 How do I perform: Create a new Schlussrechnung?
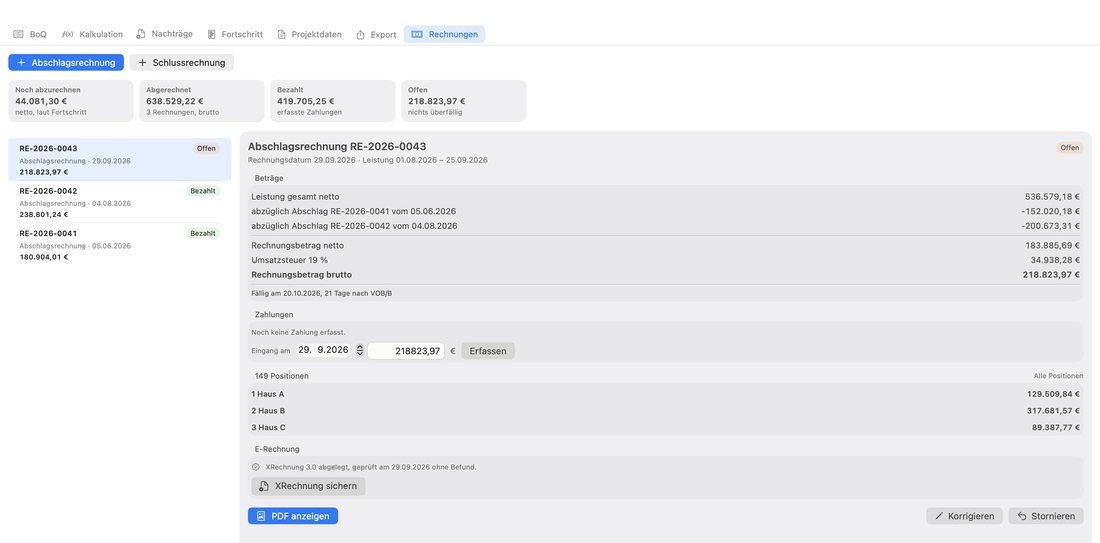click(x=182, y=62)
